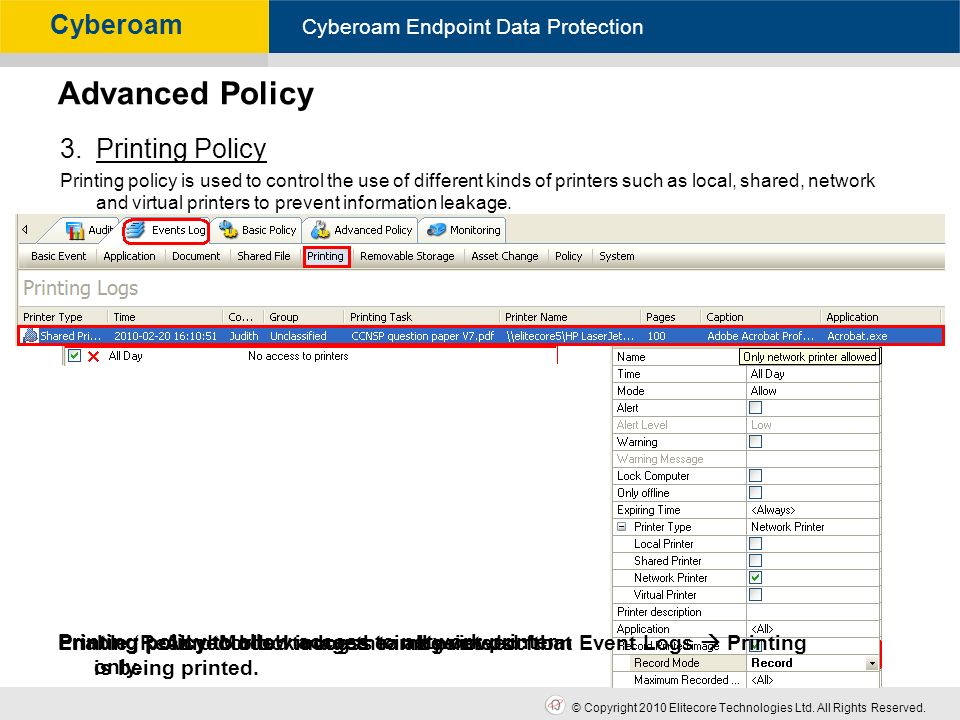Viewport: 960px width, 720px height.
Task: Select the Asset Change sub-tab
Action: pyautogui.click(x=504, y=257)
